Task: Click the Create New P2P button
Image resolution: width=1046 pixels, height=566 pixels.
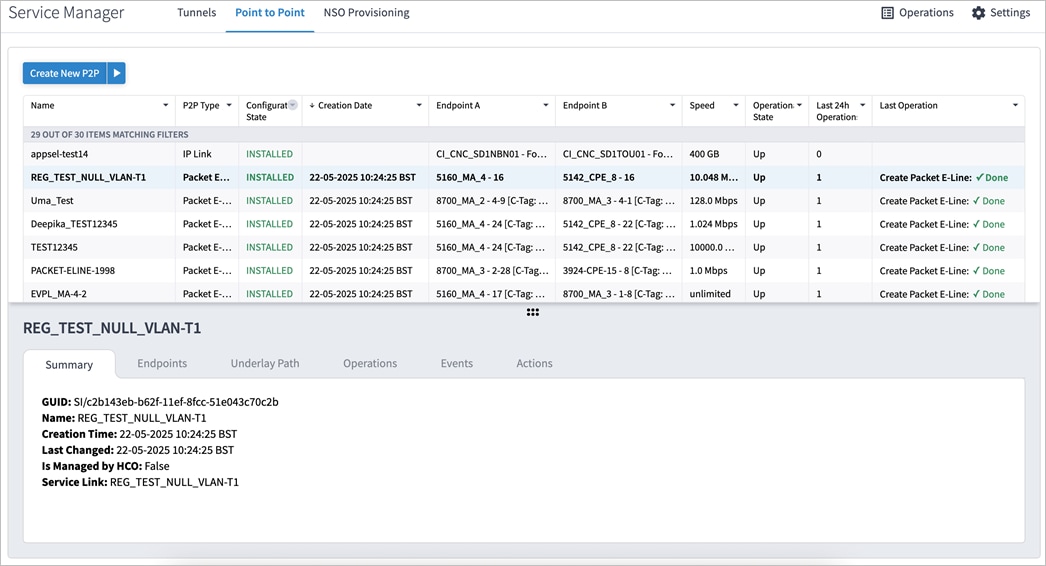Action: pyautogui.click(x=64, y=73)
